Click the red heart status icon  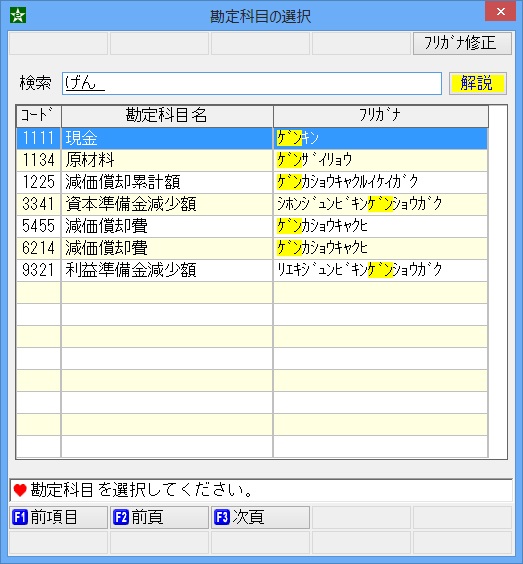pos(20,490)
